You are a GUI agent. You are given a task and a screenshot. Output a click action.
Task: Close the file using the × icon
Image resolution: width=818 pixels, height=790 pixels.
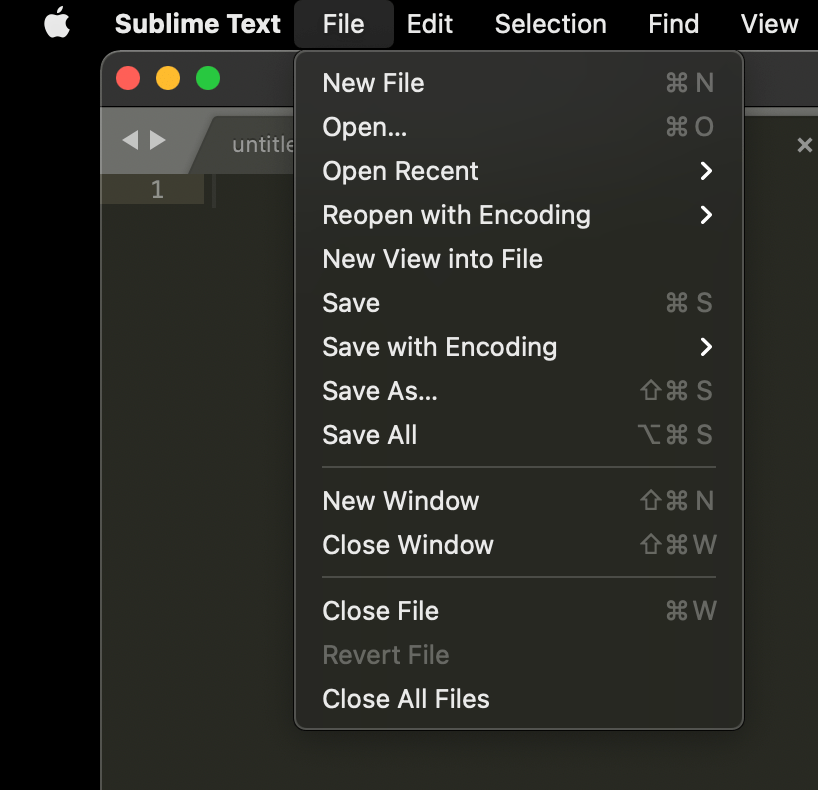[x=805, y=145]
